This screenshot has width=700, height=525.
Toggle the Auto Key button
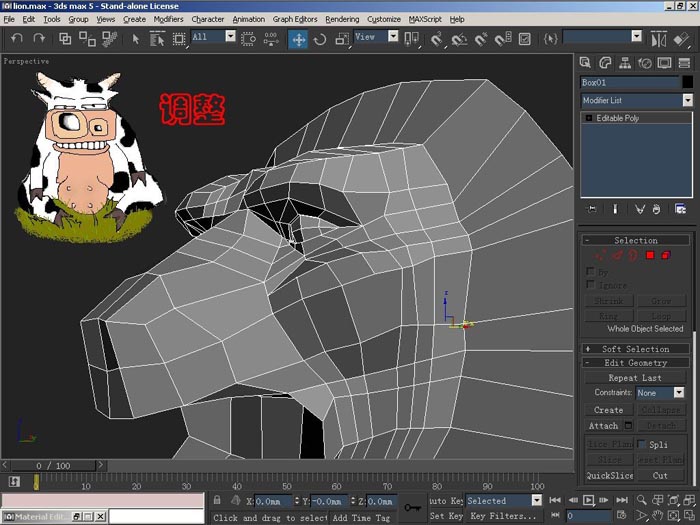pos(446,500)
